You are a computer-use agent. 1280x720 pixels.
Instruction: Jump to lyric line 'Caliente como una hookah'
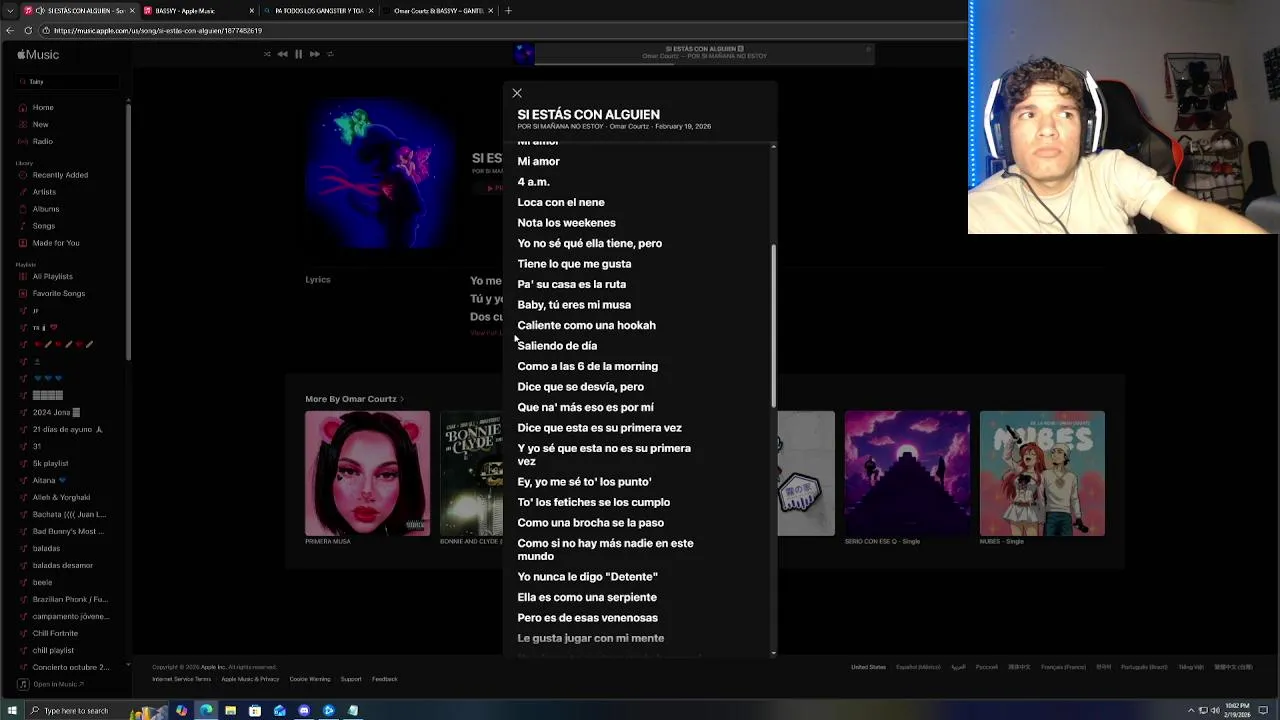point(586,325)
